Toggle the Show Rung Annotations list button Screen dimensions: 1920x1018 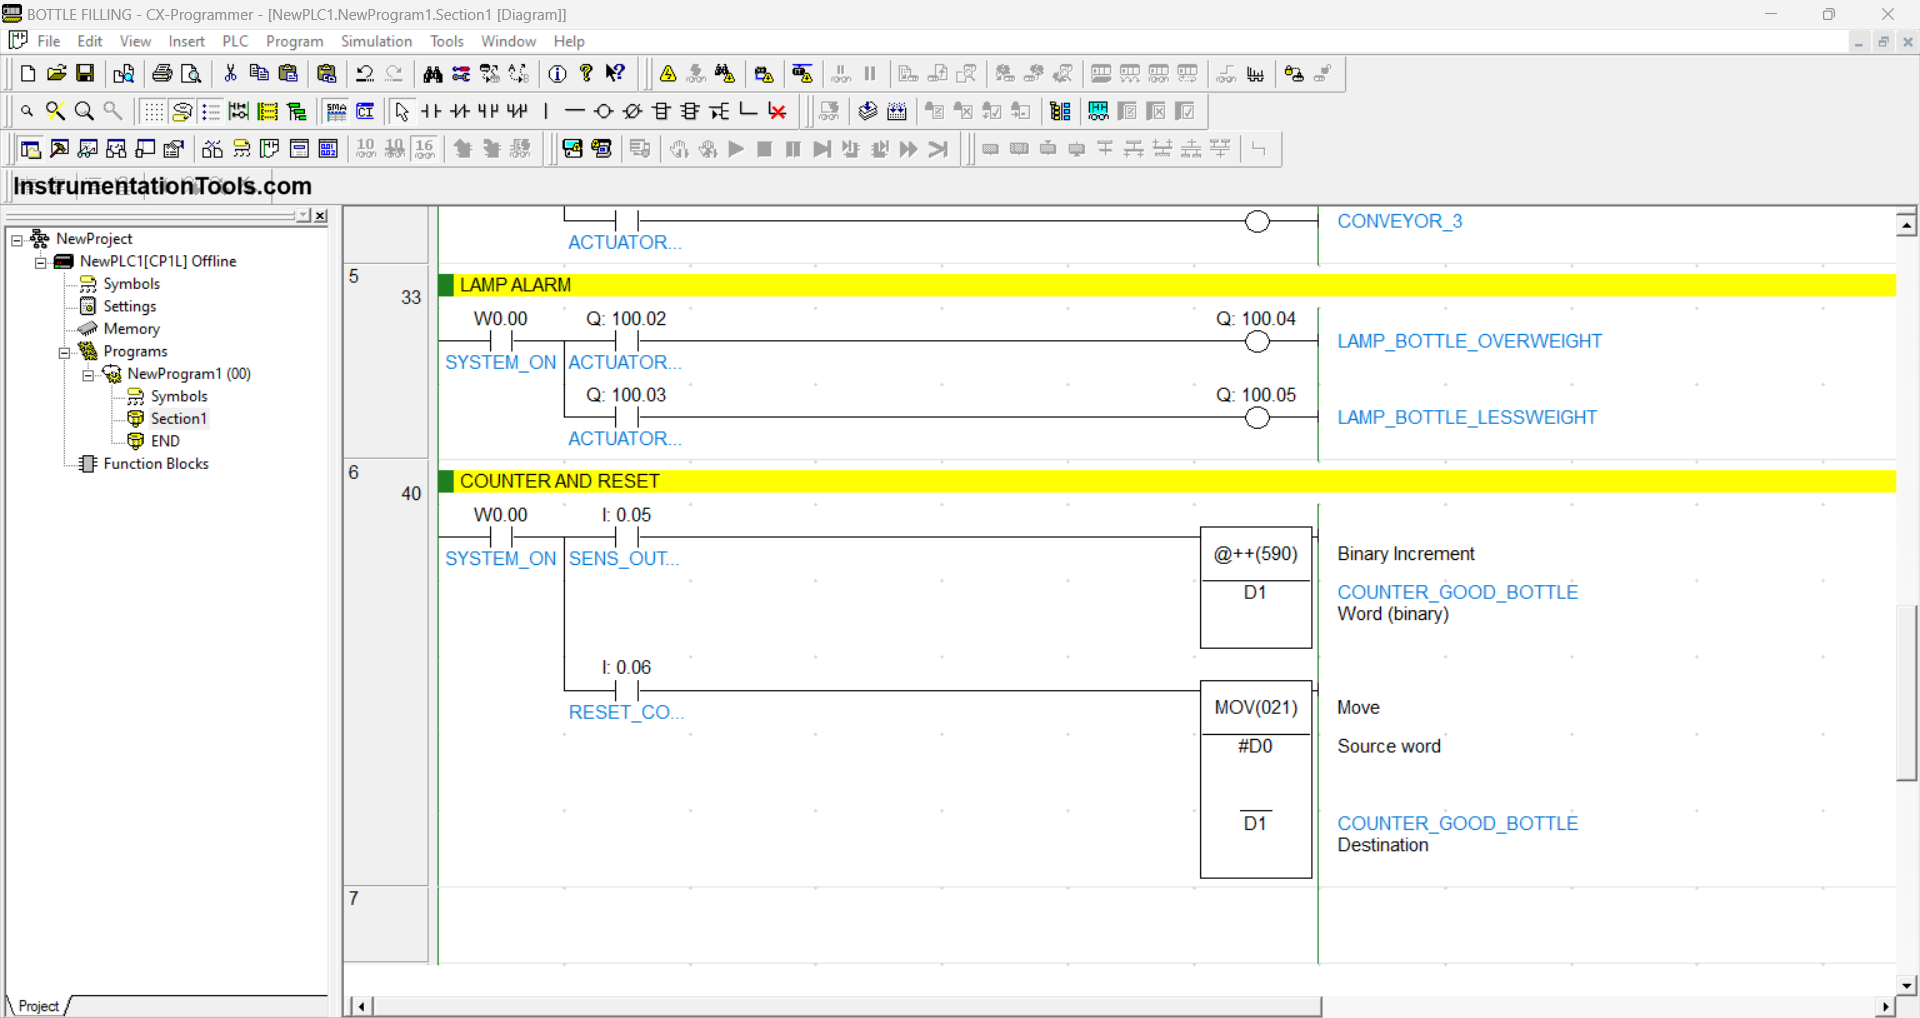[211, 111]
